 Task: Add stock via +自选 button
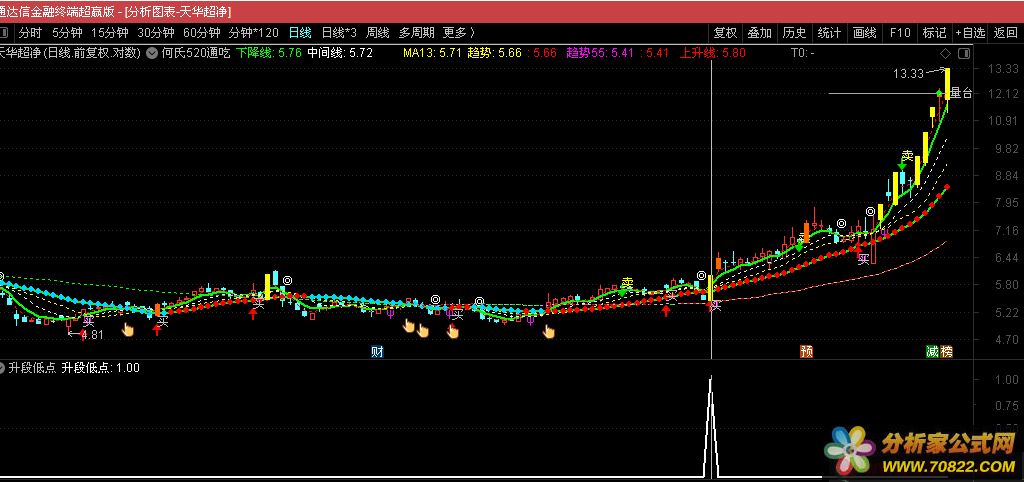[x=969, y=32]
